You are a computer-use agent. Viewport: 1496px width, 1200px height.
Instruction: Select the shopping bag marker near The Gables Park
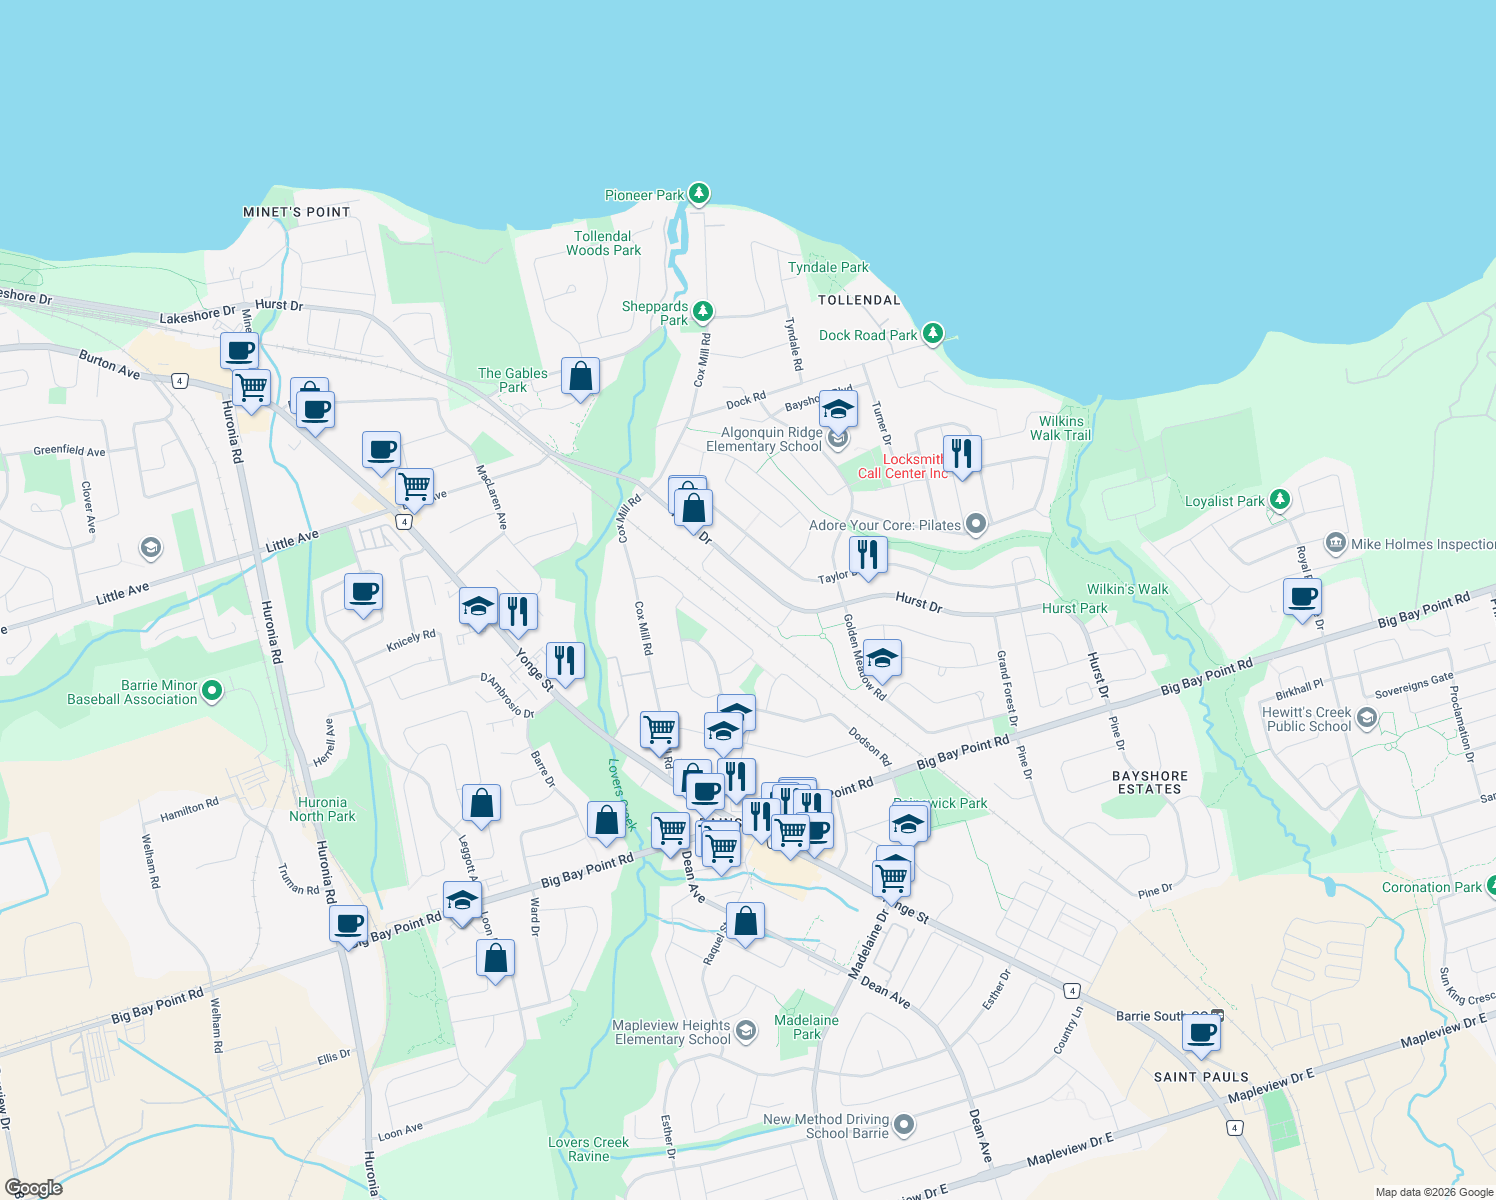[580, 377]
